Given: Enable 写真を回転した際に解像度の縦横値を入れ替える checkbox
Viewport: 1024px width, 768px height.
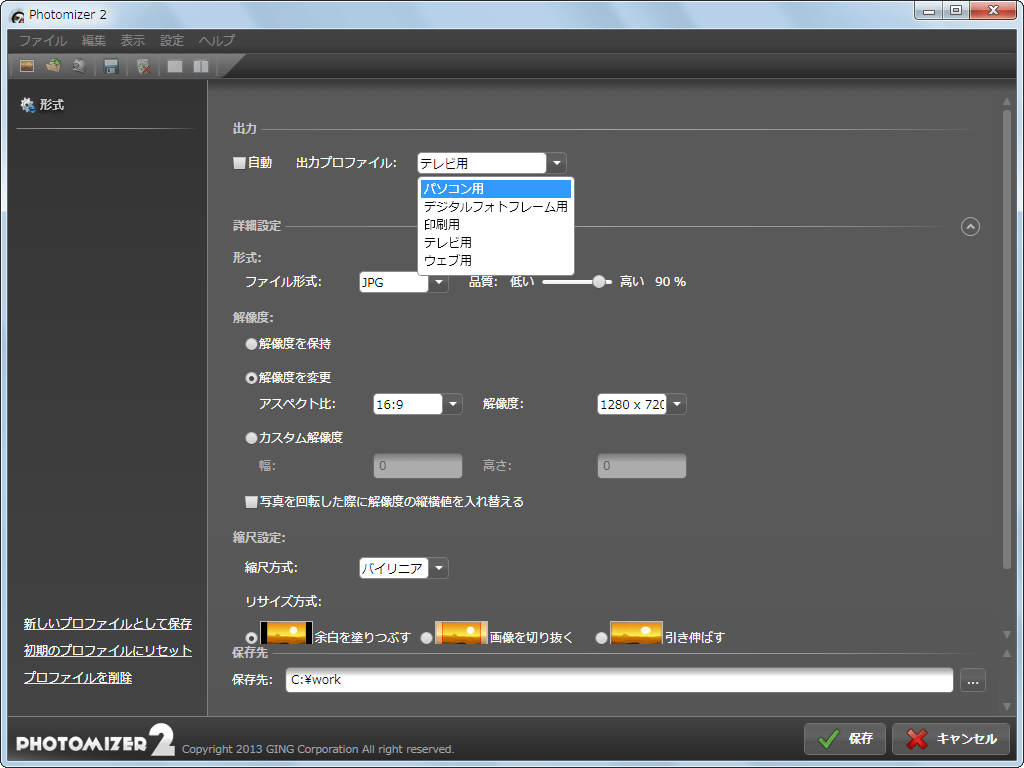Looking at the screenshot, I should (x=251, y=502).
